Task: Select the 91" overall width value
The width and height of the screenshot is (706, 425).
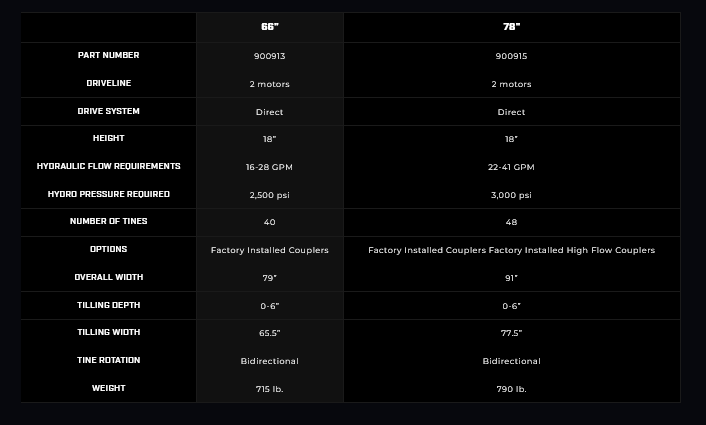Action: point(511,278)
